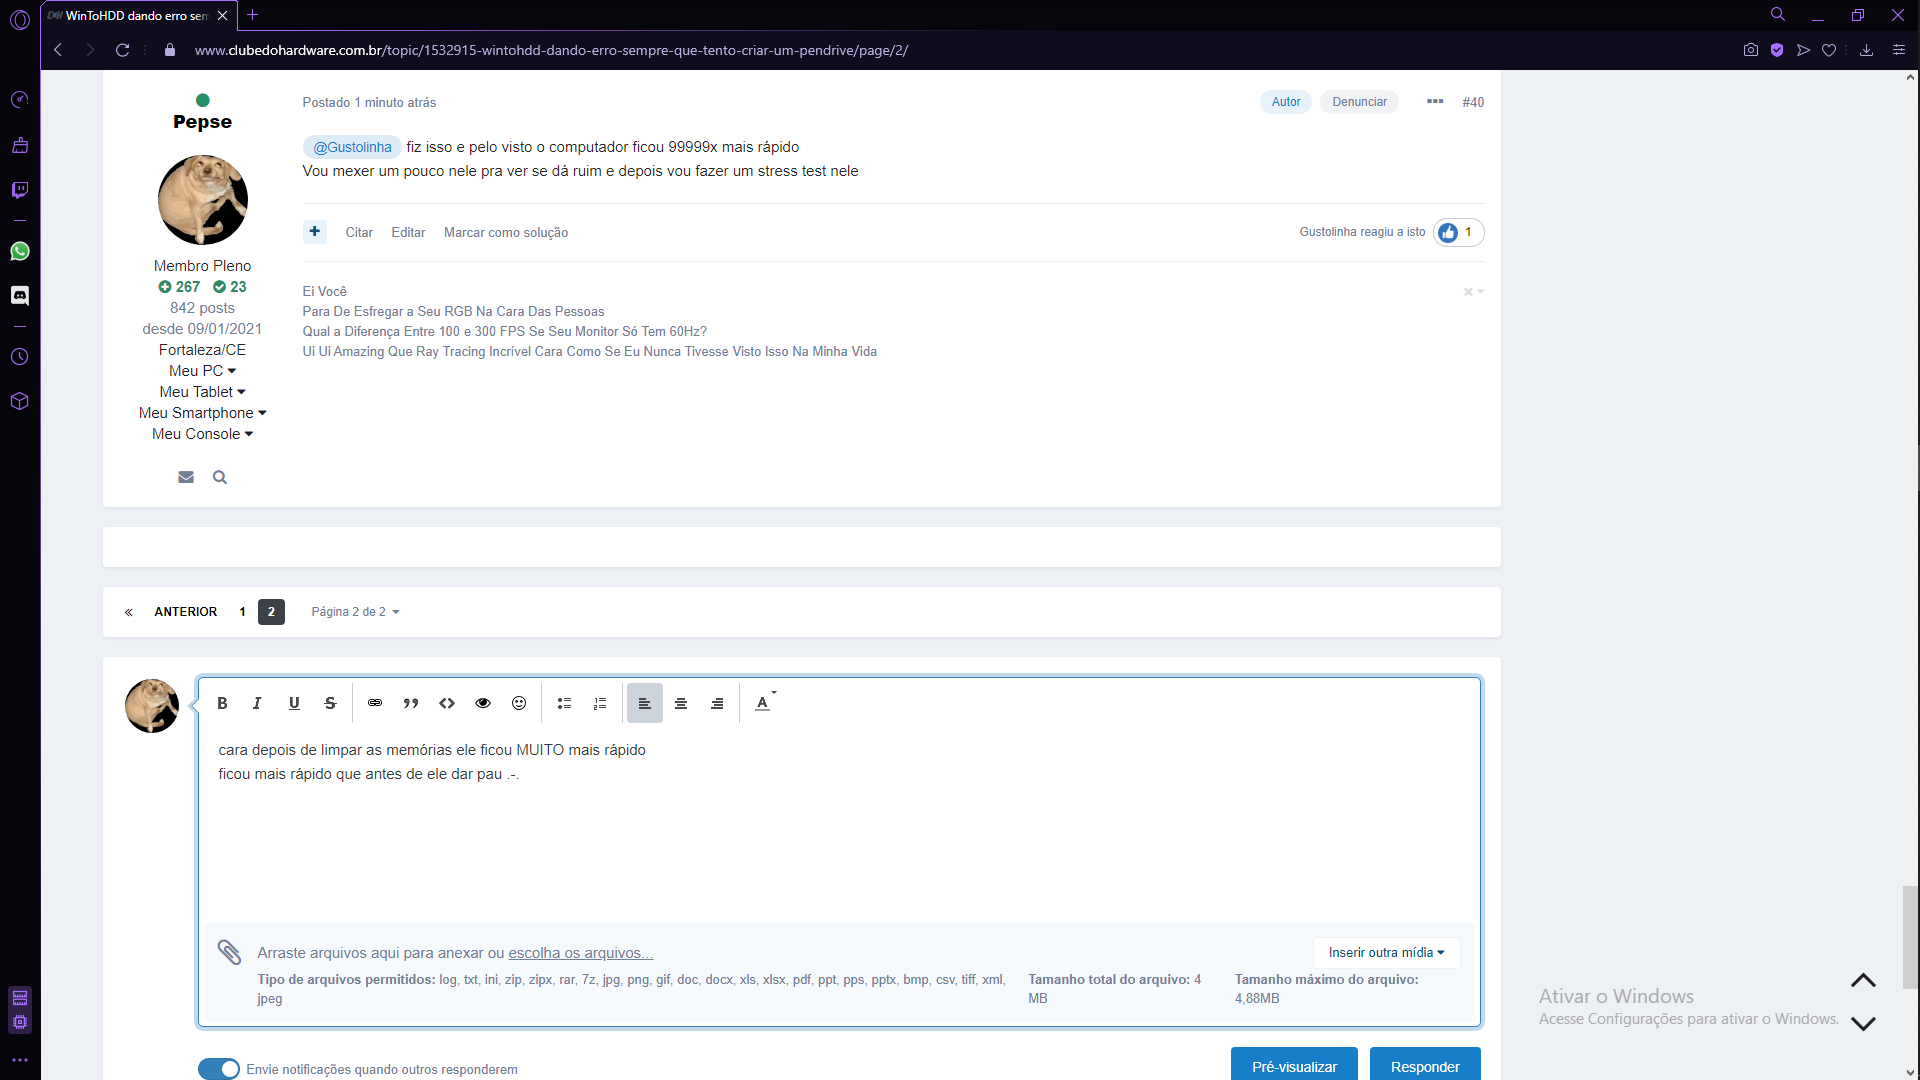Click Marcar como solução
This screenshot has height=1080, width=1920.
pyautogui.click(x=506, y=233)
